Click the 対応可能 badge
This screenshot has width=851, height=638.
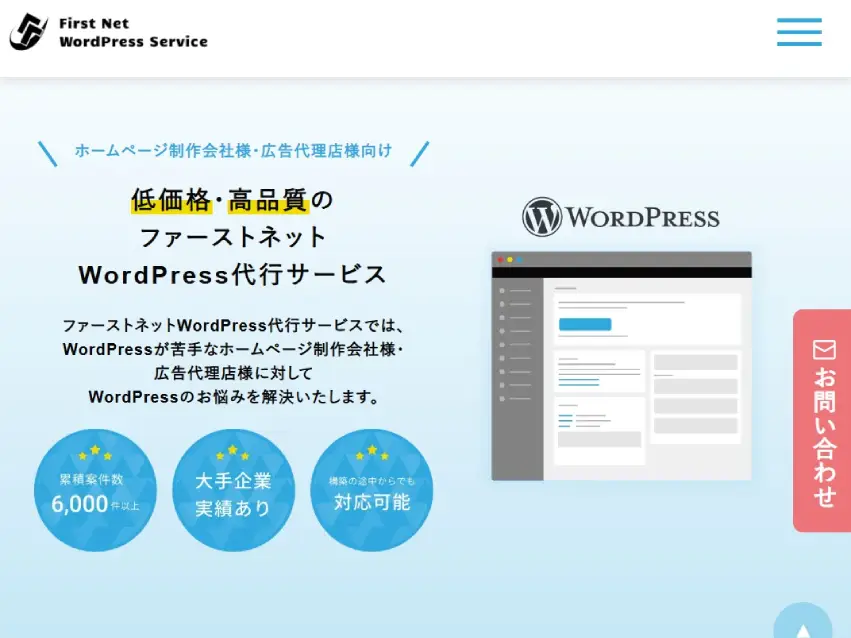[372, 490]
